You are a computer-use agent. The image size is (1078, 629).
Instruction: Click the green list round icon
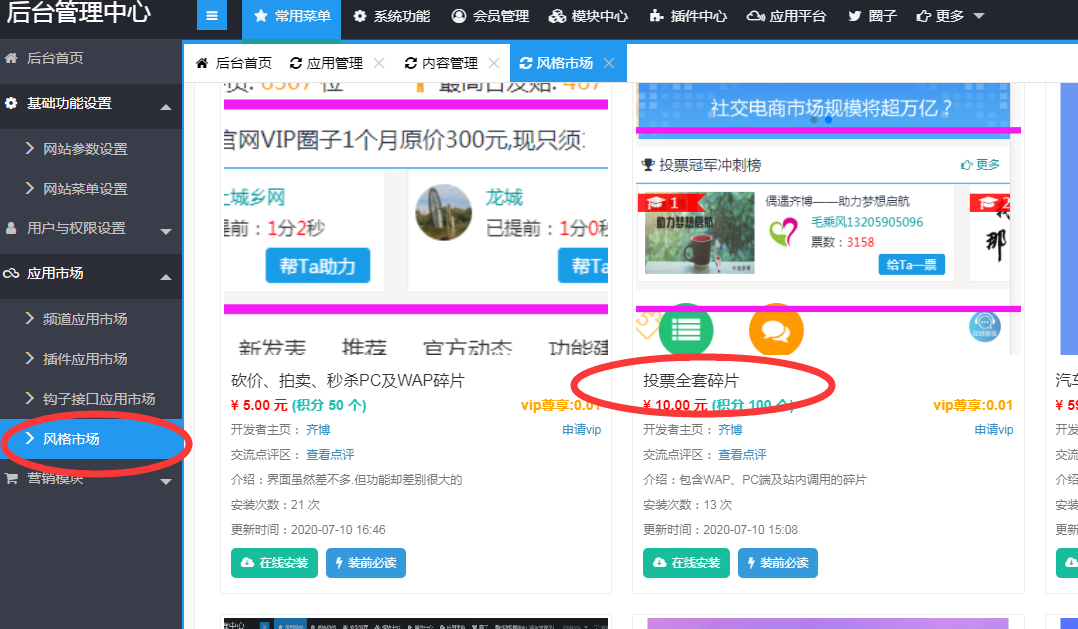point(686,329)
